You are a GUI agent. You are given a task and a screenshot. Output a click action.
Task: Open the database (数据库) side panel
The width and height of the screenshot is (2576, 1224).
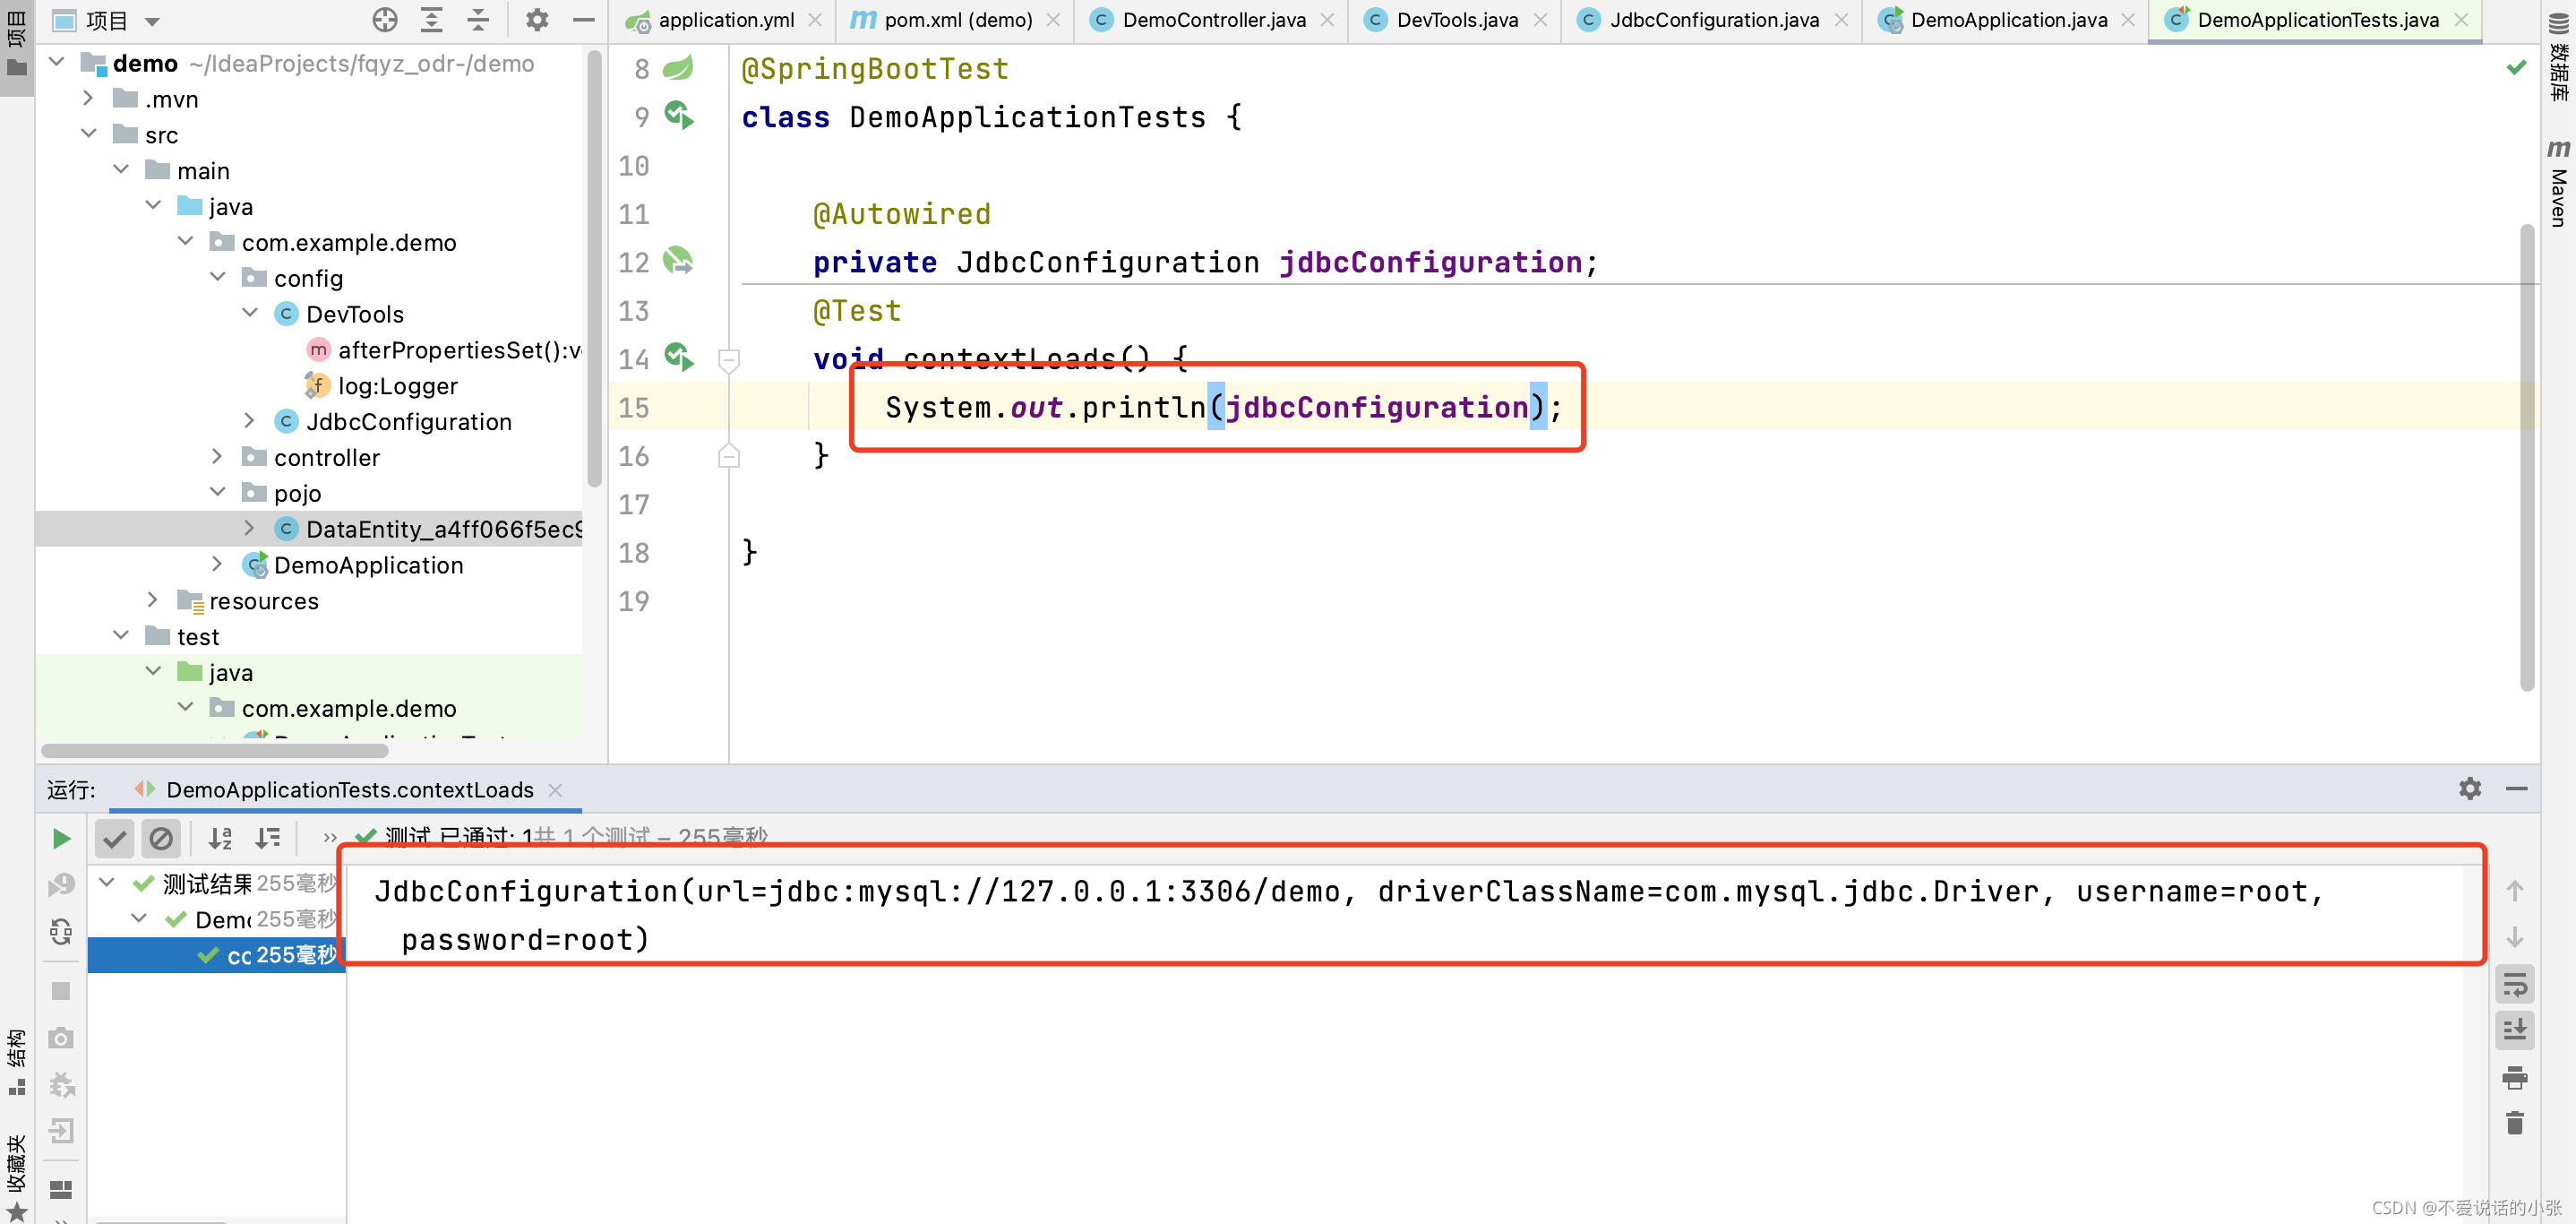[2558, 58]
